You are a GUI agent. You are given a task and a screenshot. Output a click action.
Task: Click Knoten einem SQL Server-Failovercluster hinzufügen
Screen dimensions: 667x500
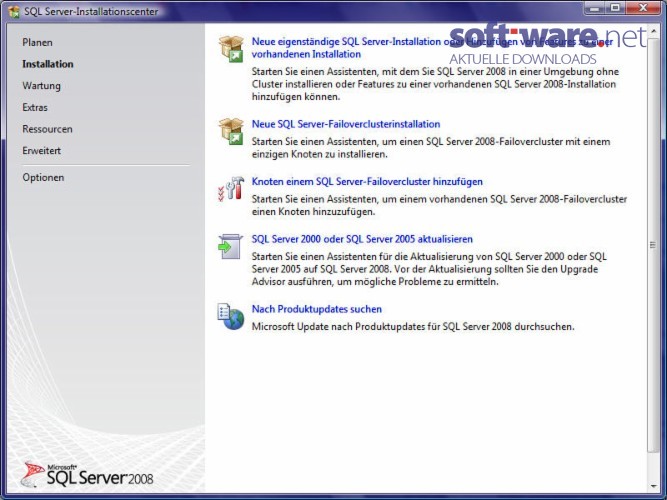coord(367,182)
